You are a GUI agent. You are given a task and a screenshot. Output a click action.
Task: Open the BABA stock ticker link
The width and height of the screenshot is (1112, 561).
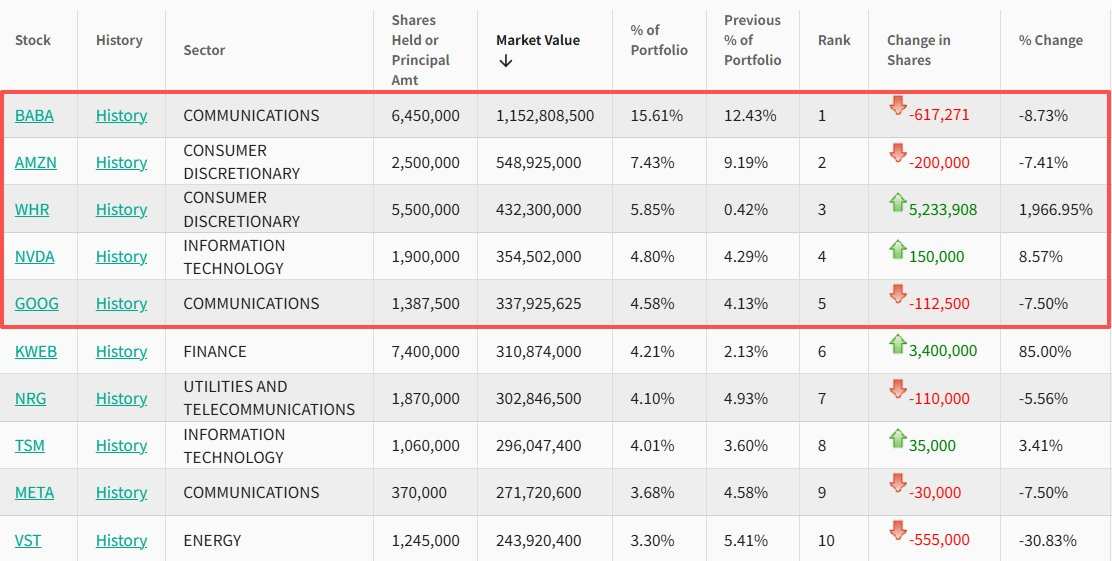pyautogui.click(x=35, y=116)
